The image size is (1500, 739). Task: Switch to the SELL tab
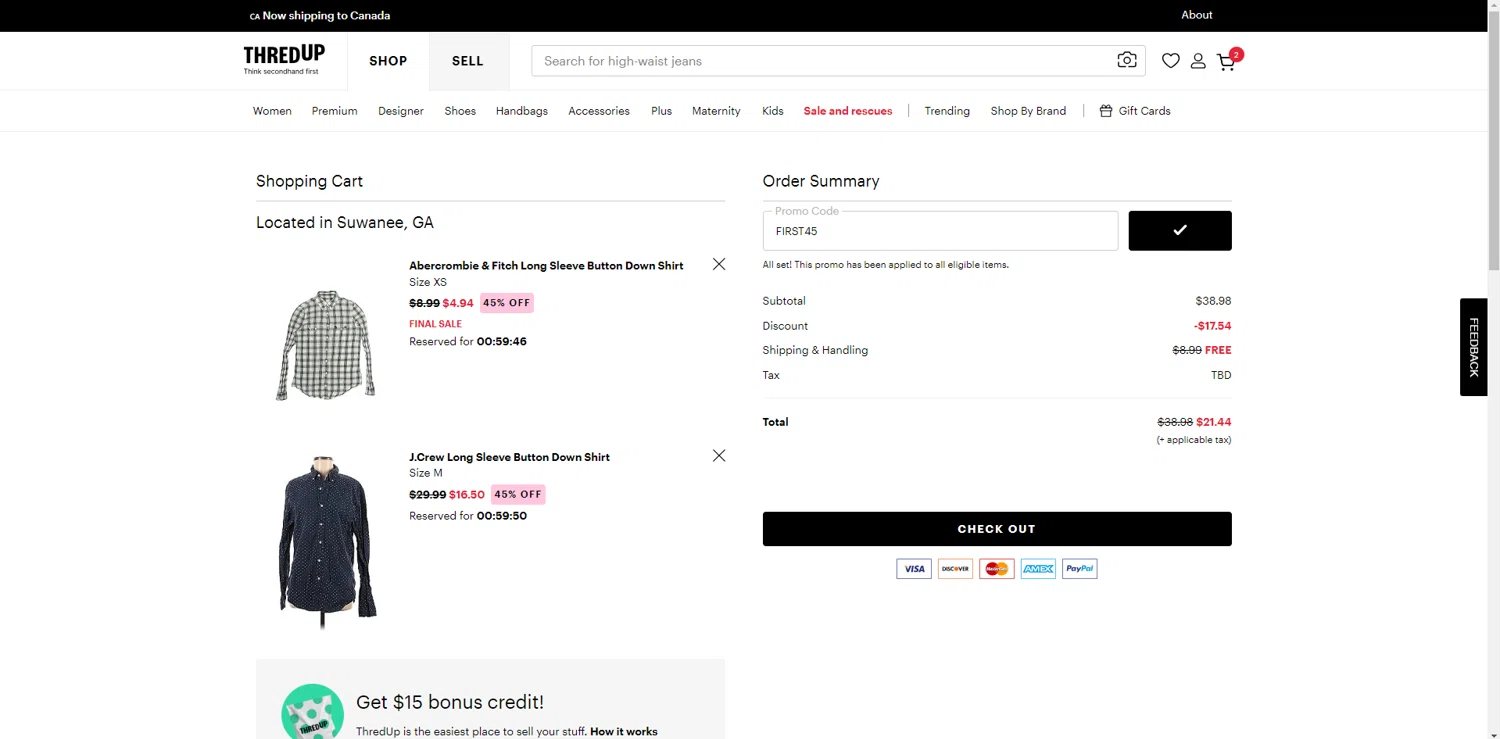click(468, 61)
